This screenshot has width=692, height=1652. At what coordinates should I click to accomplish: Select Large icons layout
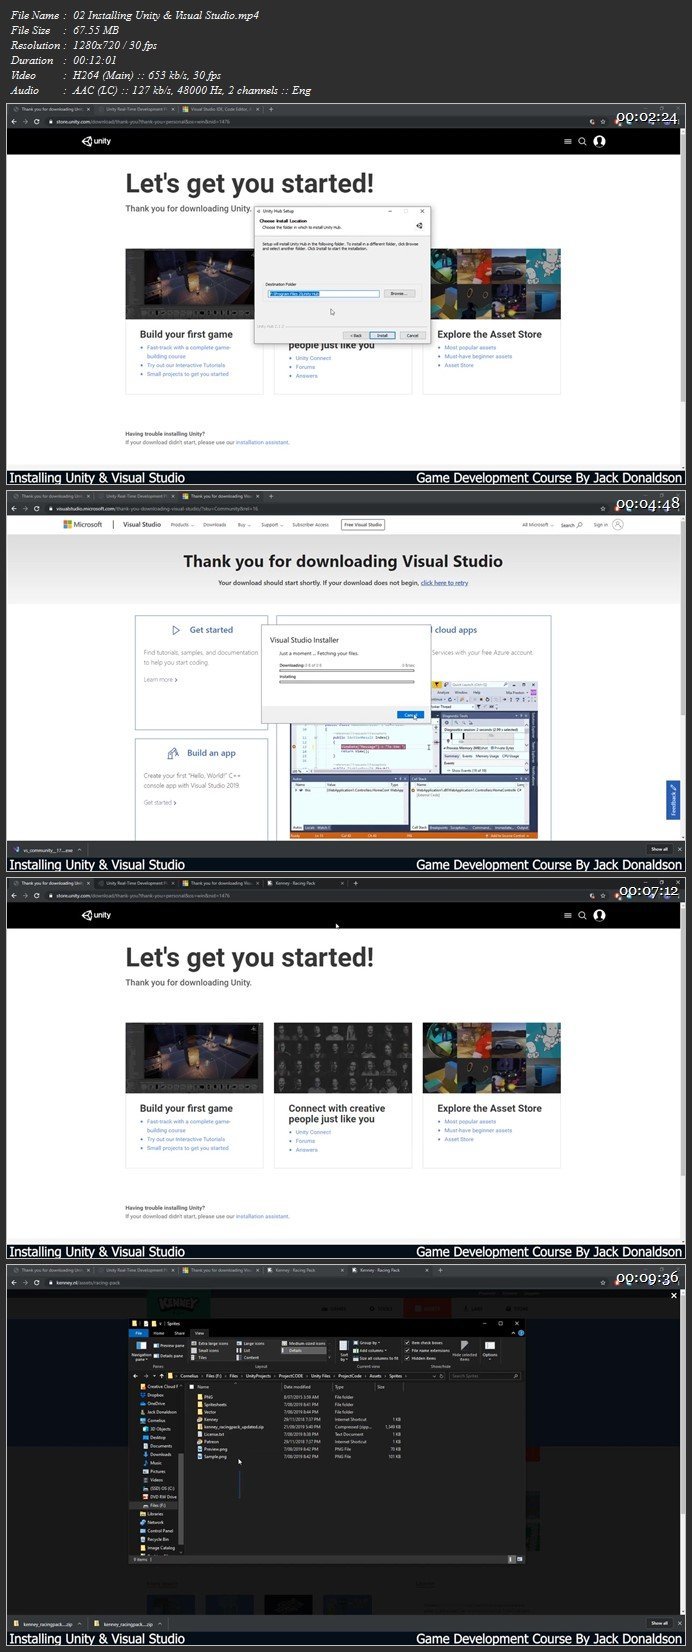point(251,1343)
